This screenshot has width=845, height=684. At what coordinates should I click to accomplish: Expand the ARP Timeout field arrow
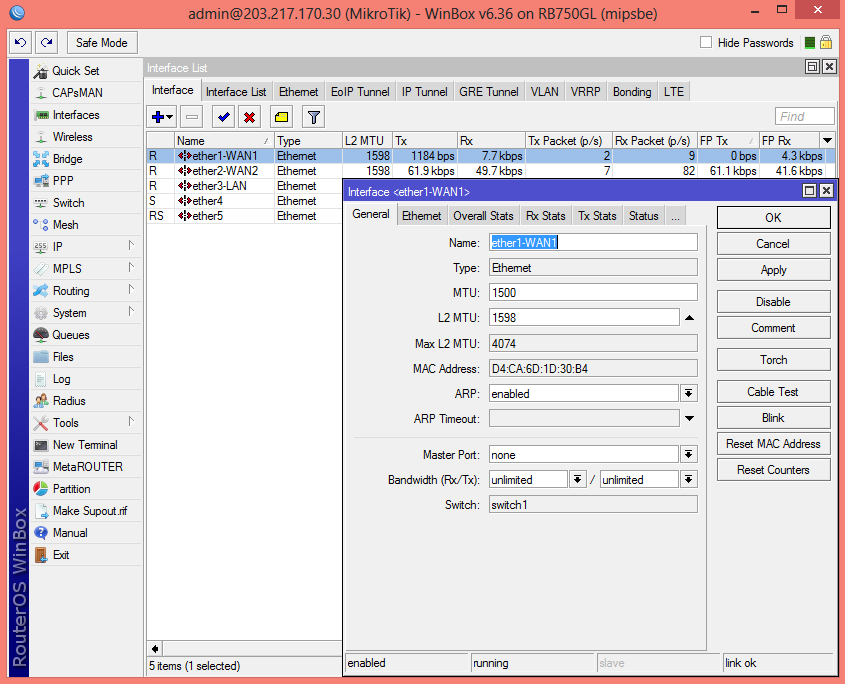[x=689, y=418]
